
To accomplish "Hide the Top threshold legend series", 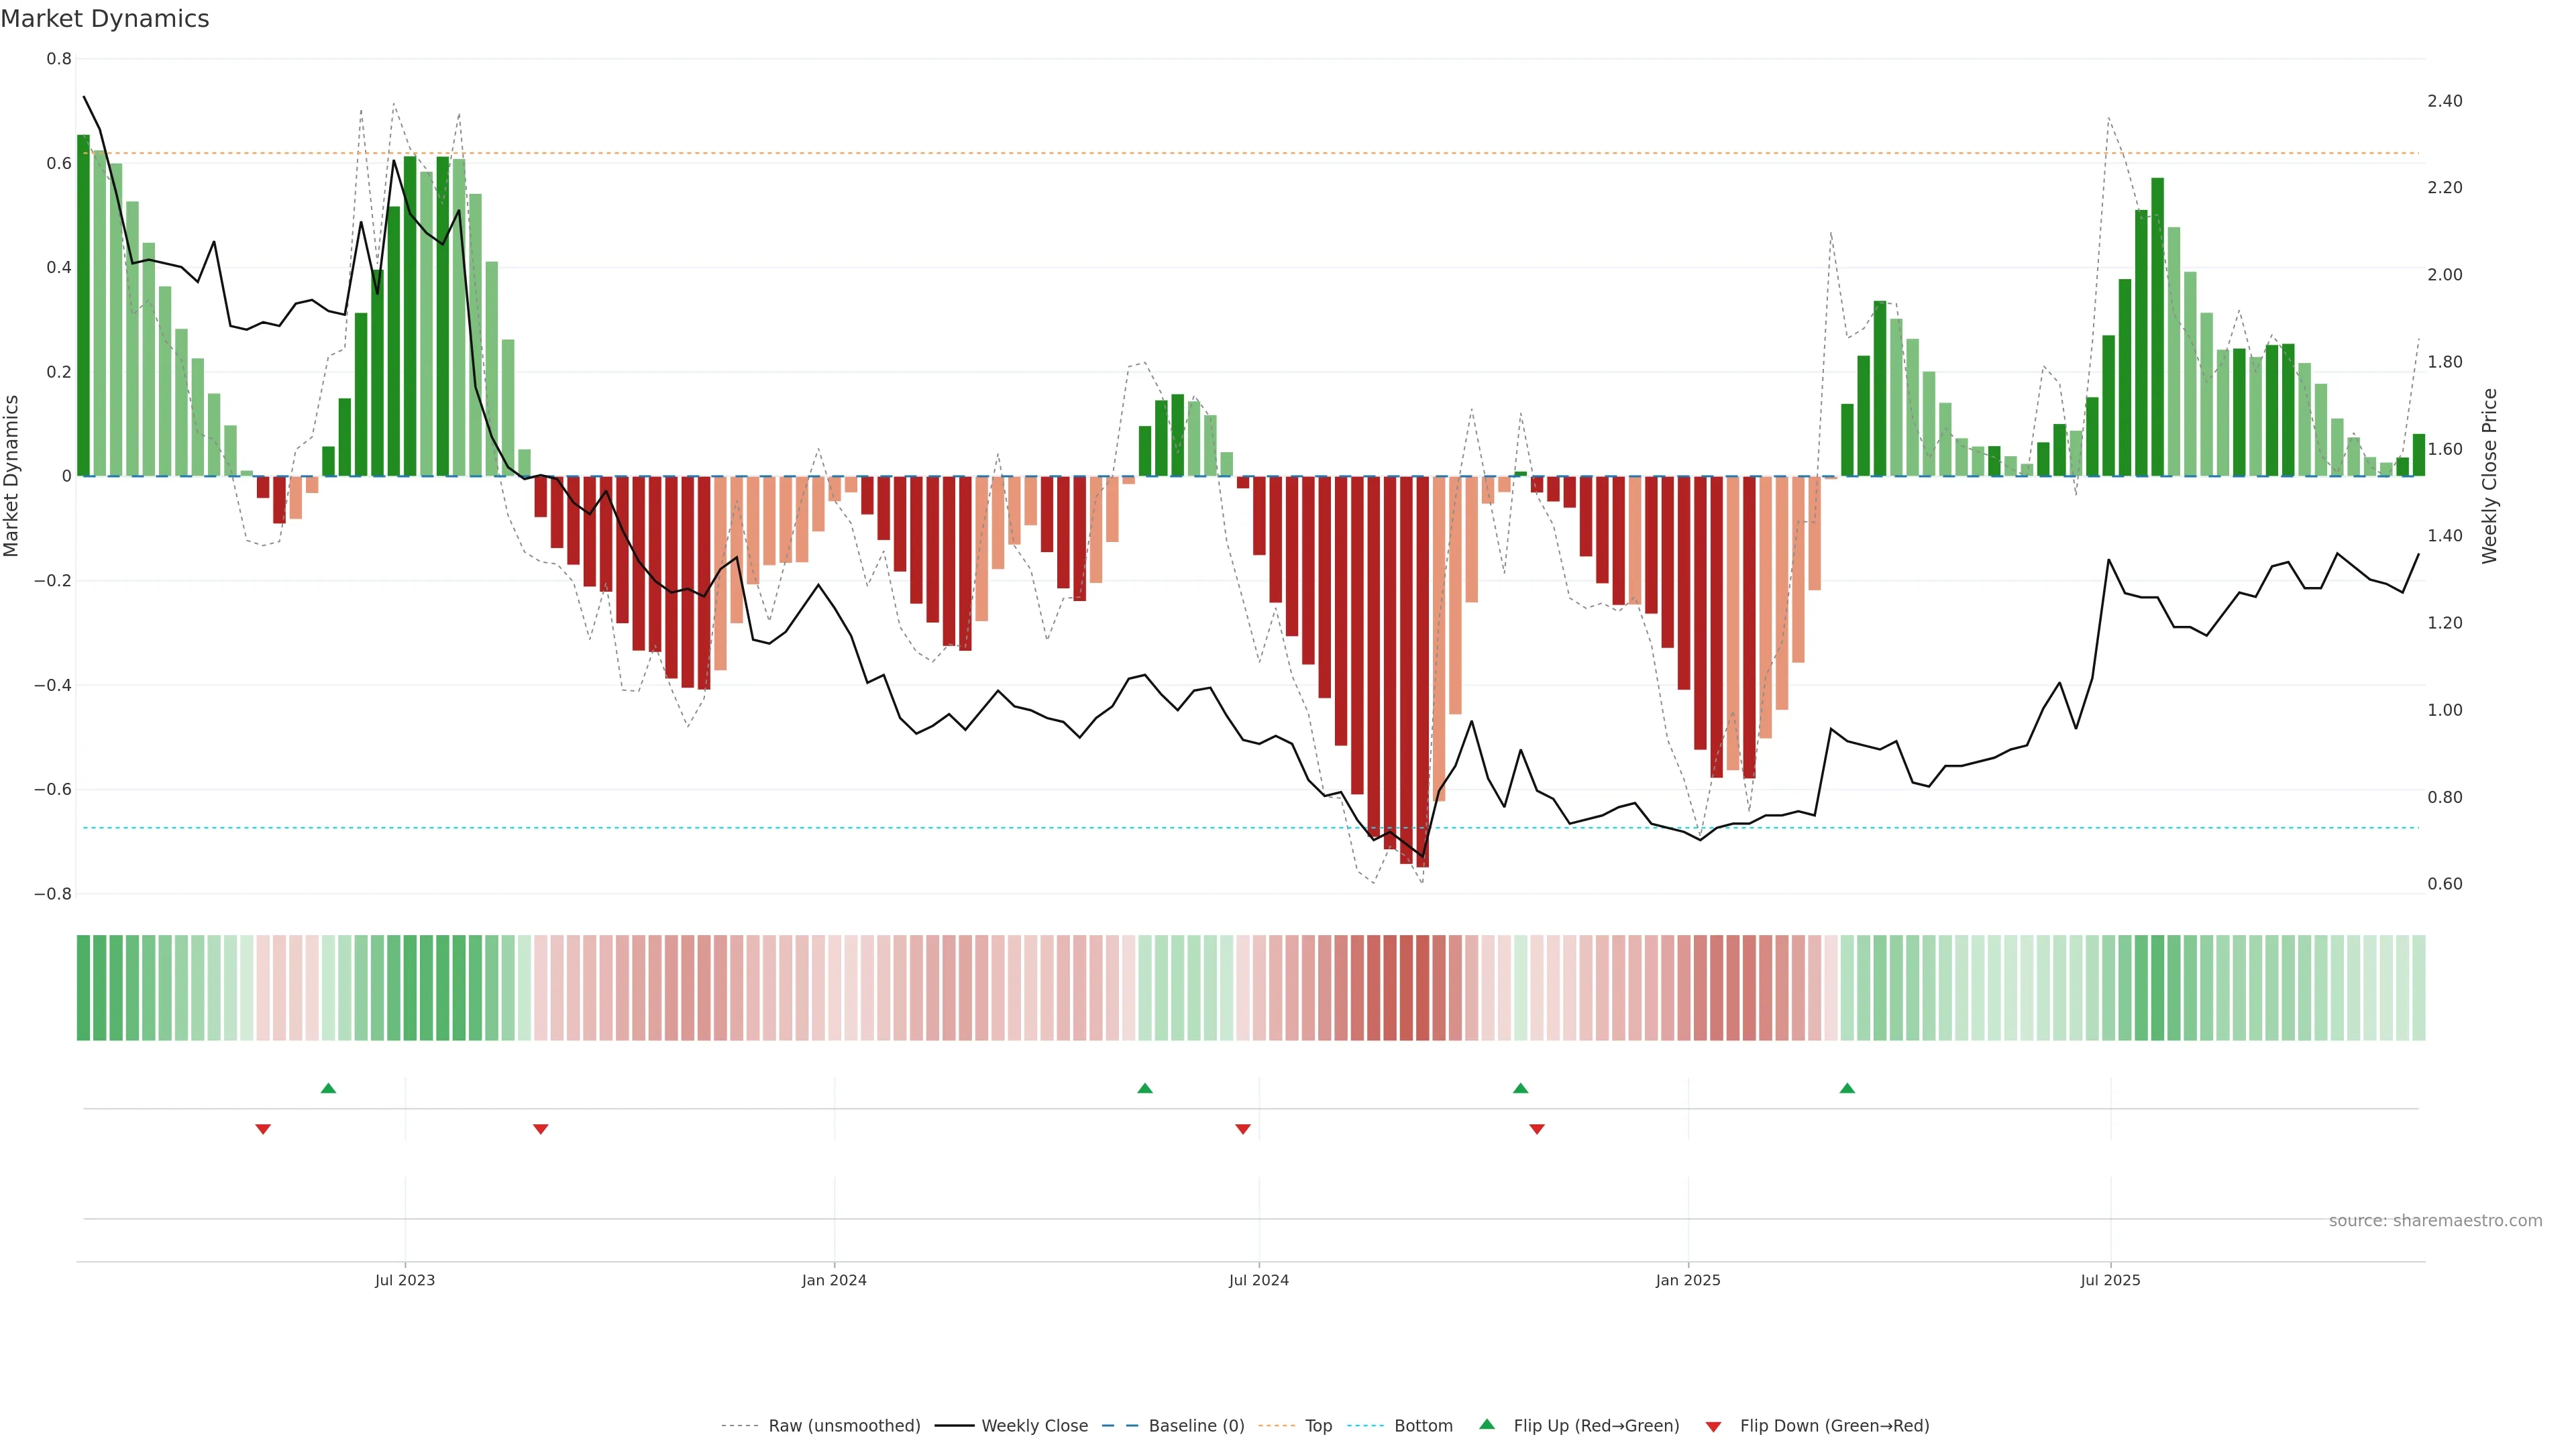I will tap(1318, 1426).
